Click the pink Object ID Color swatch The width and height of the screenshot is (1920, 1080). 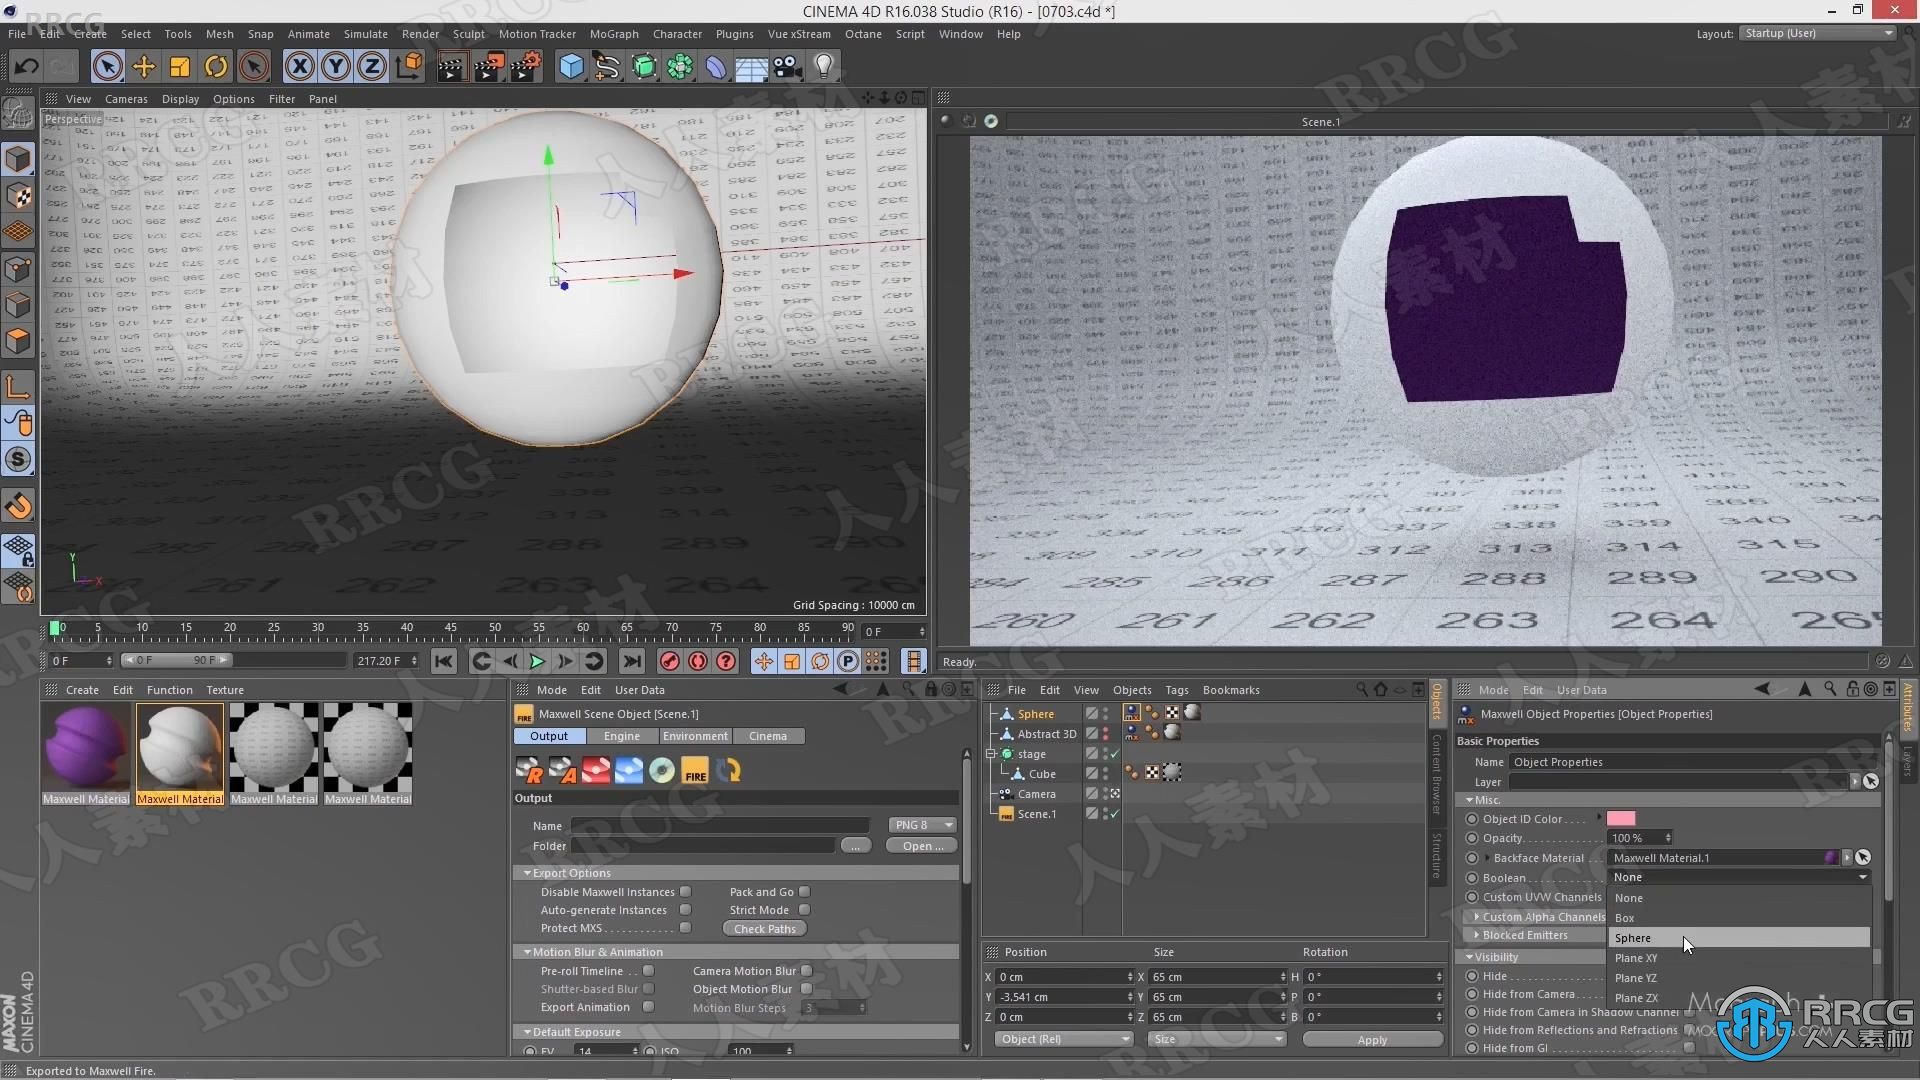[1621, 819]
